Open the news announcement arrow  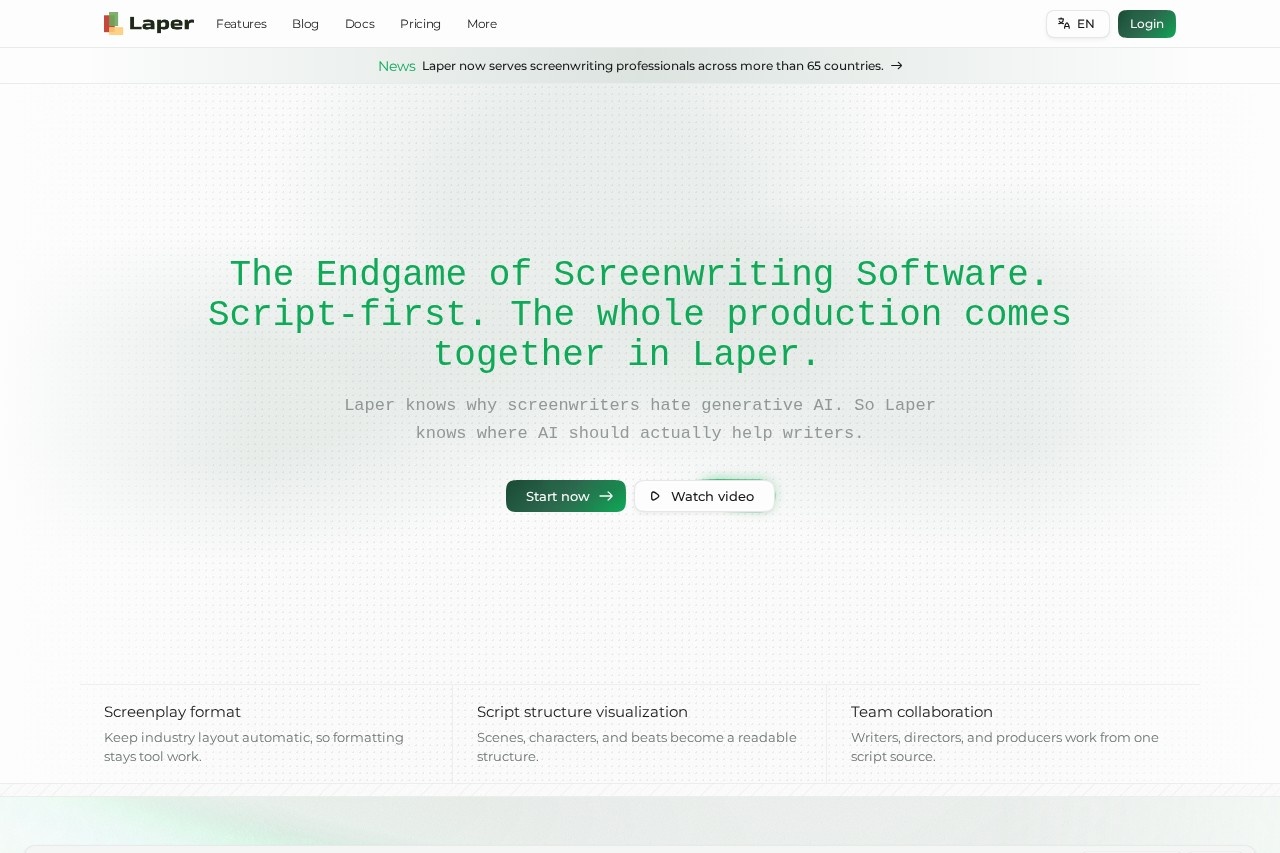(897, 66)
